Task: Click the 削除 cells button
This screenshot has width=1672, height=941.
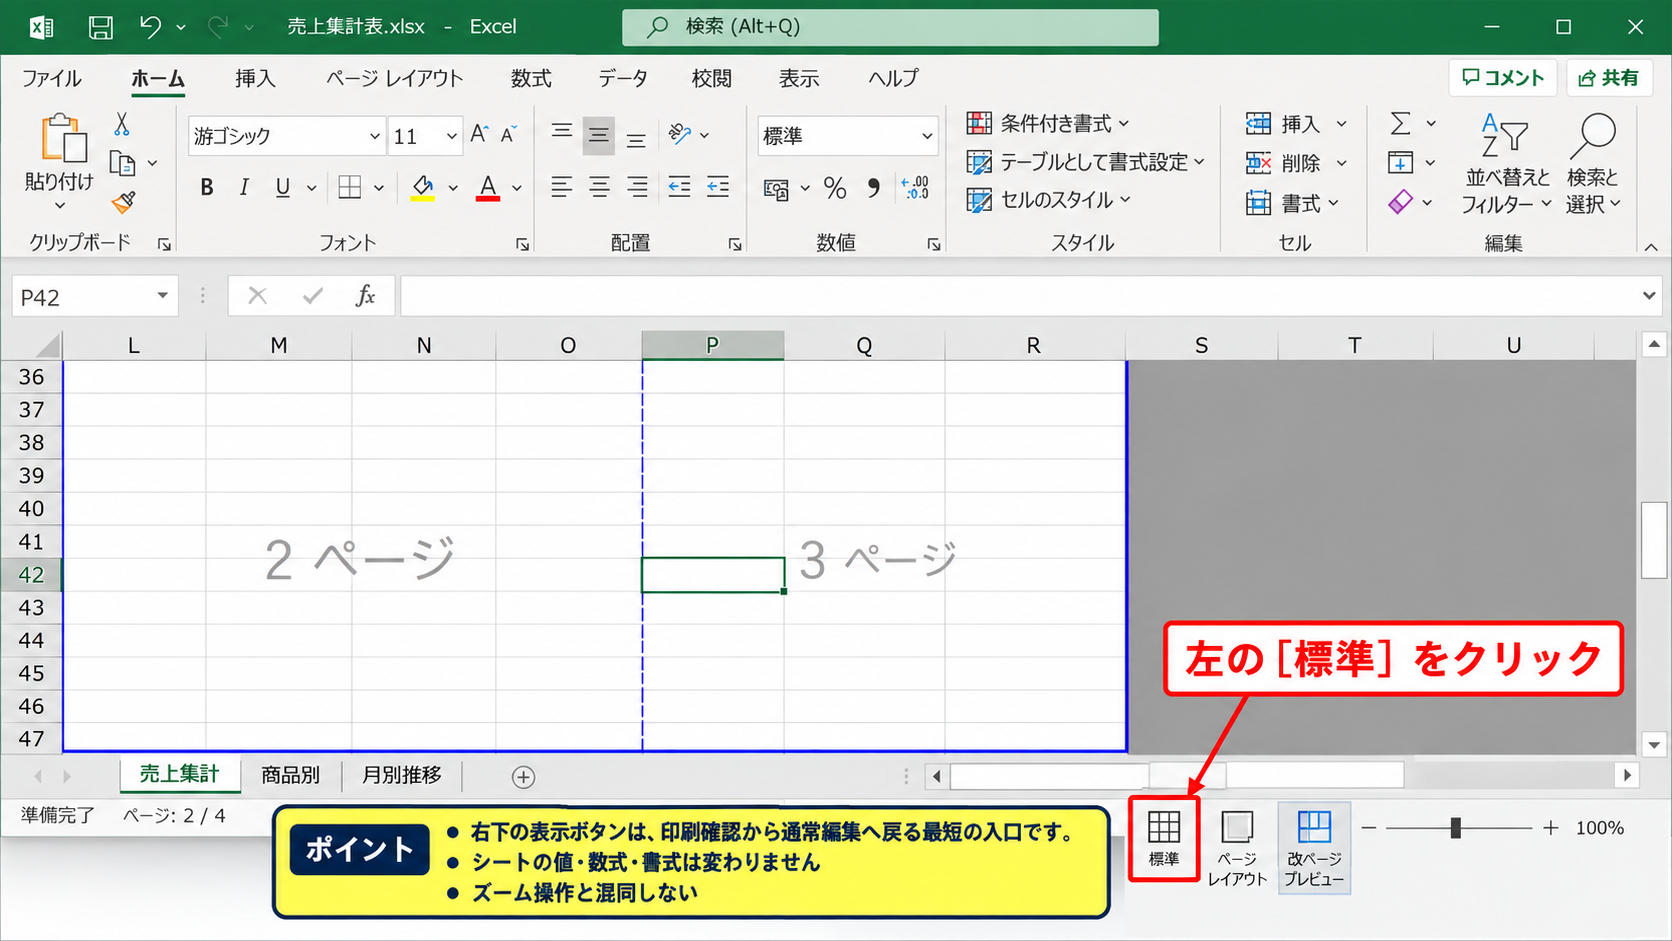Action: click(1296, 163)
